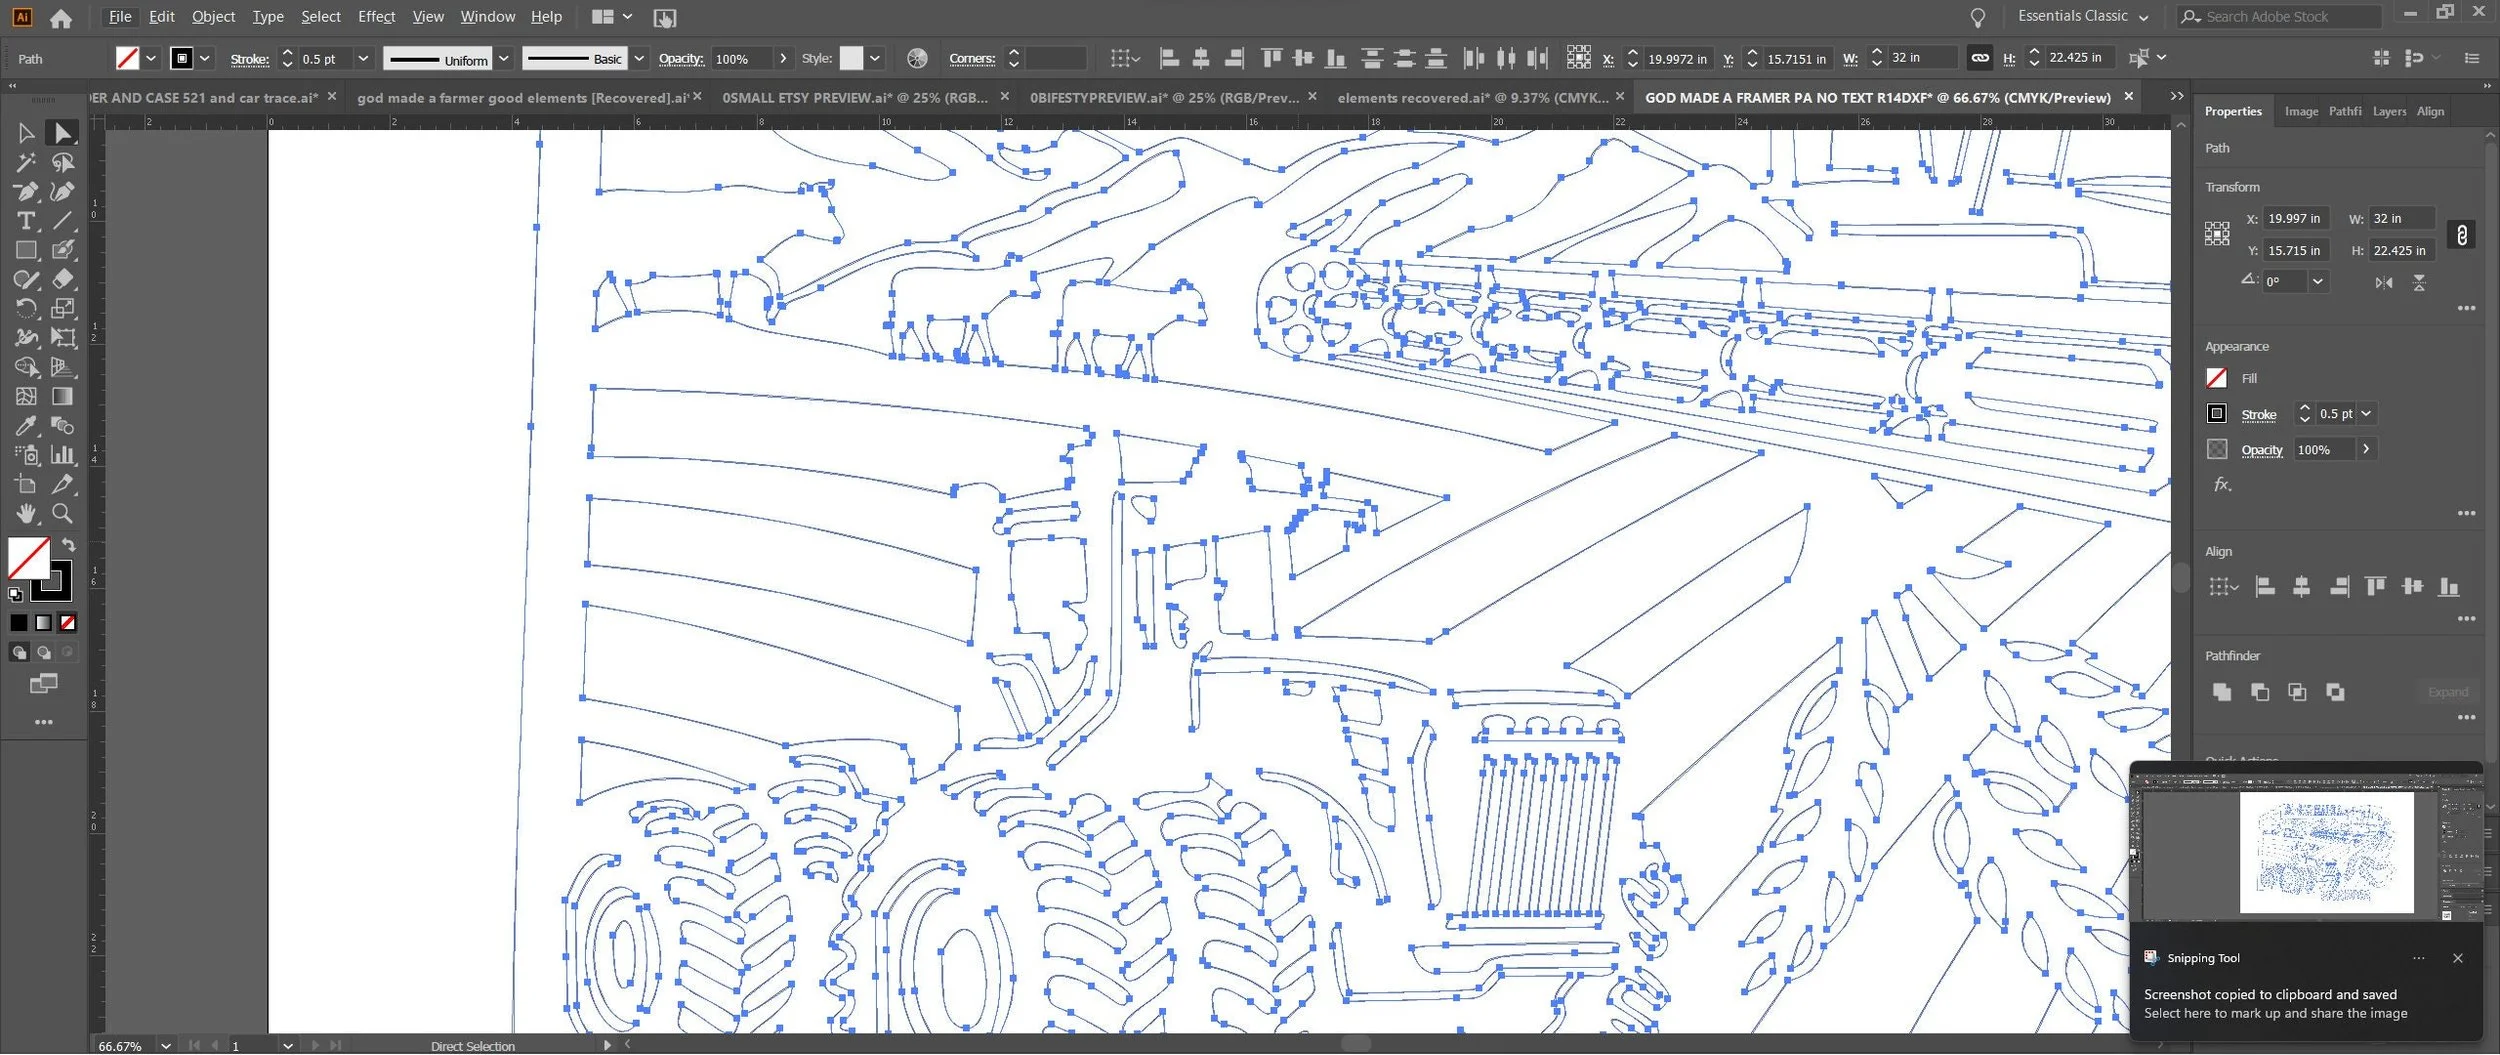Image resolution: width=2500 pixels, height=1055 pixels.
Task: Expand the stroke weight dropdown in Properties
Action: click(x=2367, y=414)
